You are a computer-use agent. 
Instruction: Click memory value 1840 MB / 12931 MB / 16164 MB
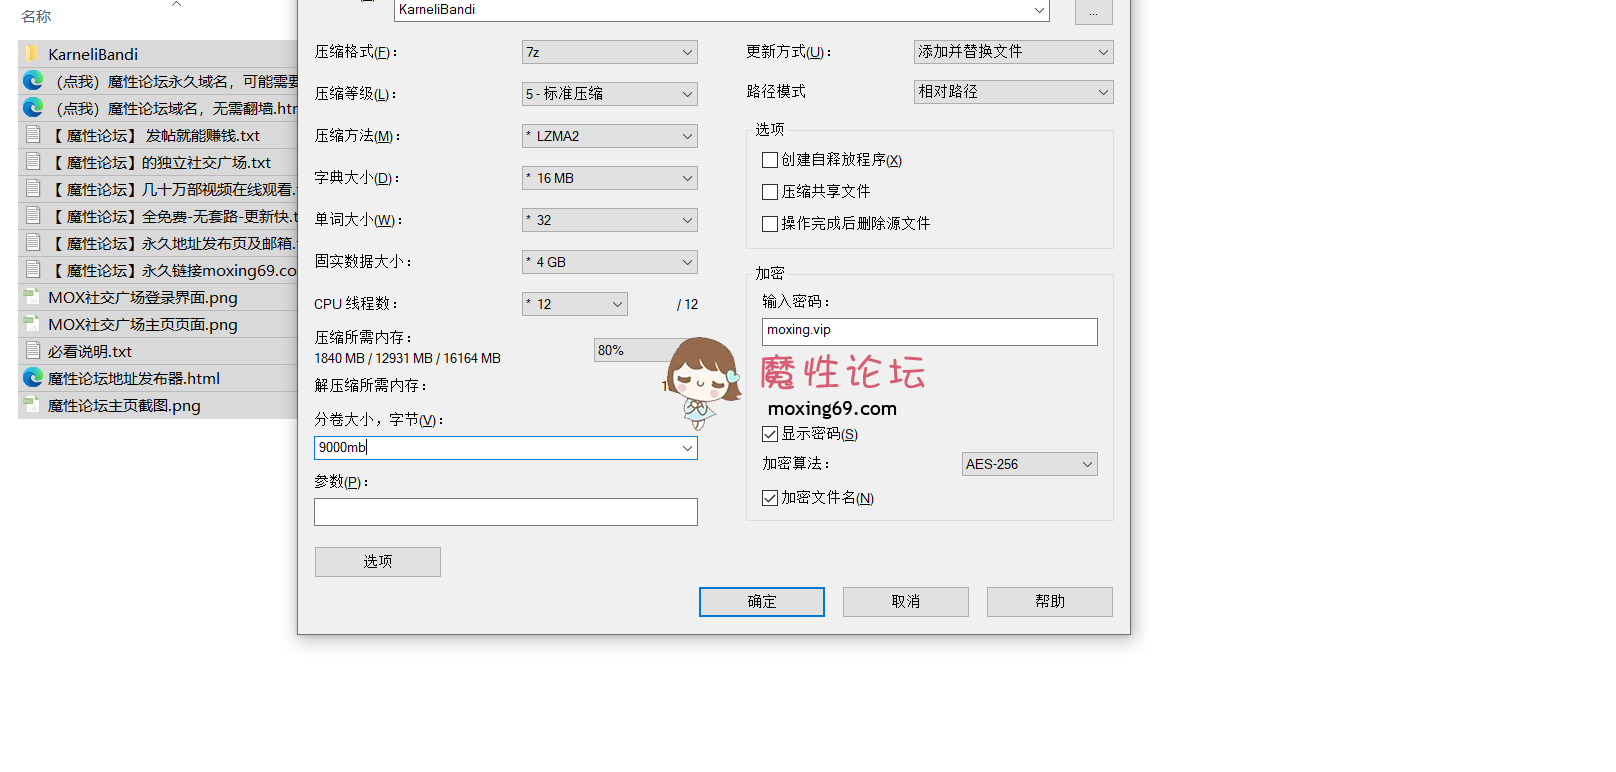(408, 358)
